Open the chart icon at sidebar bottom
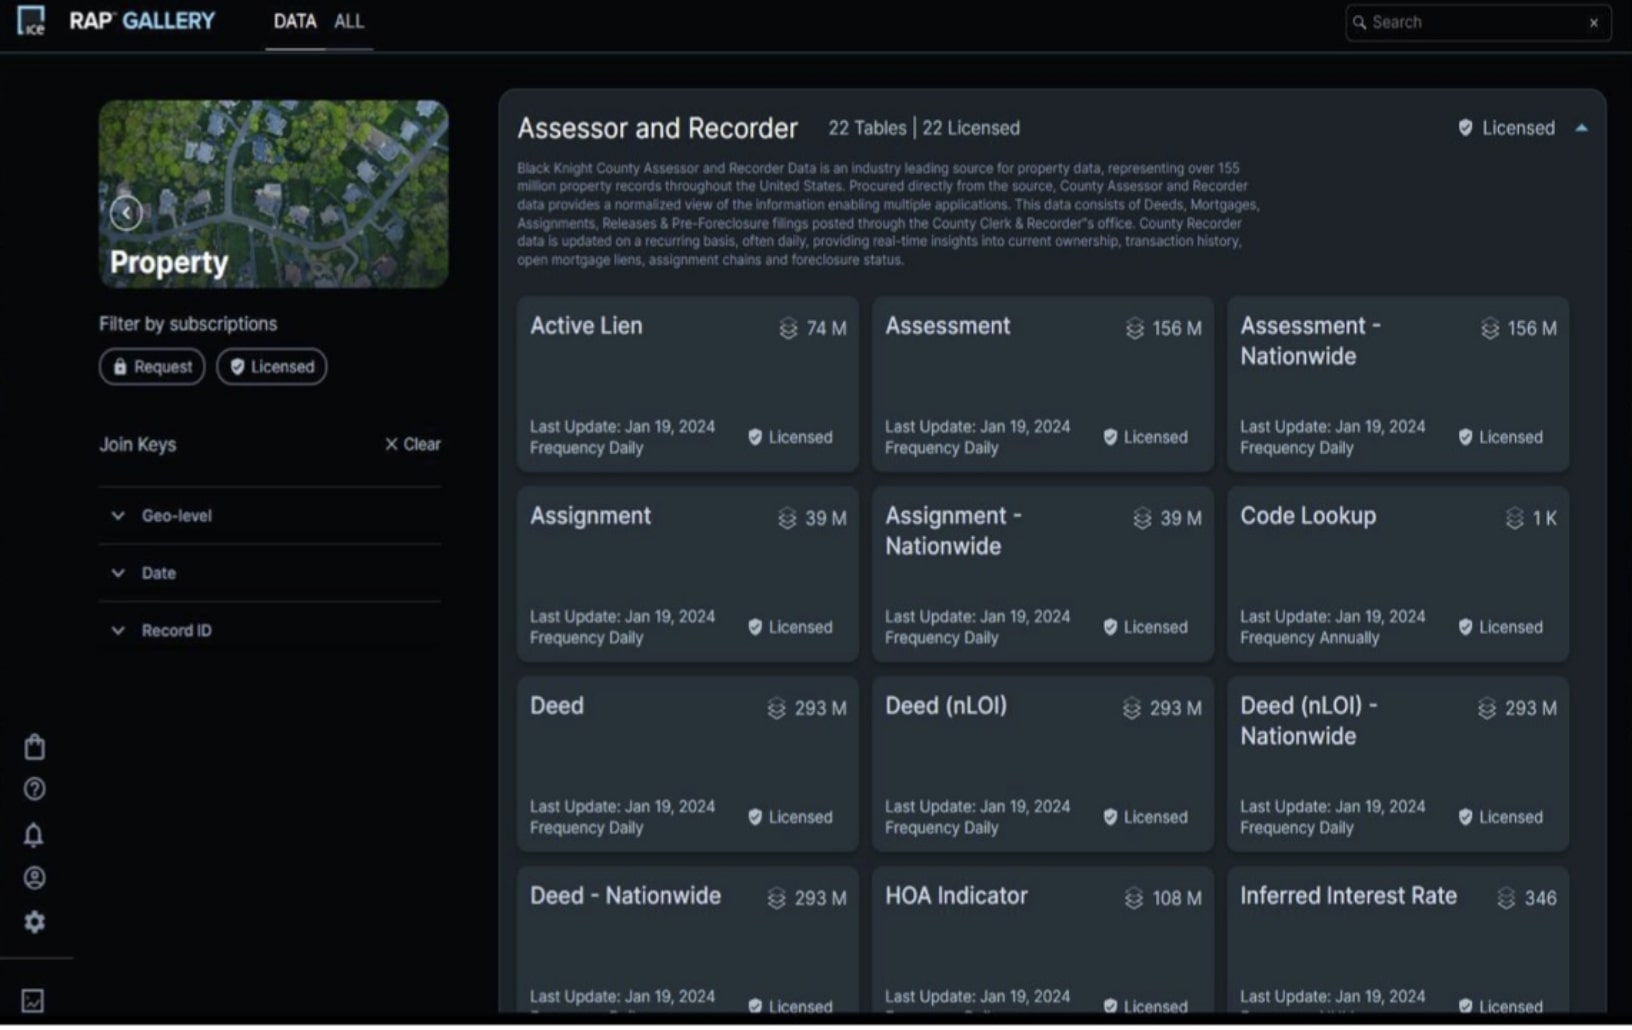The width and height of the screenshot is (1632, 1030). [x=33, y=1000]
